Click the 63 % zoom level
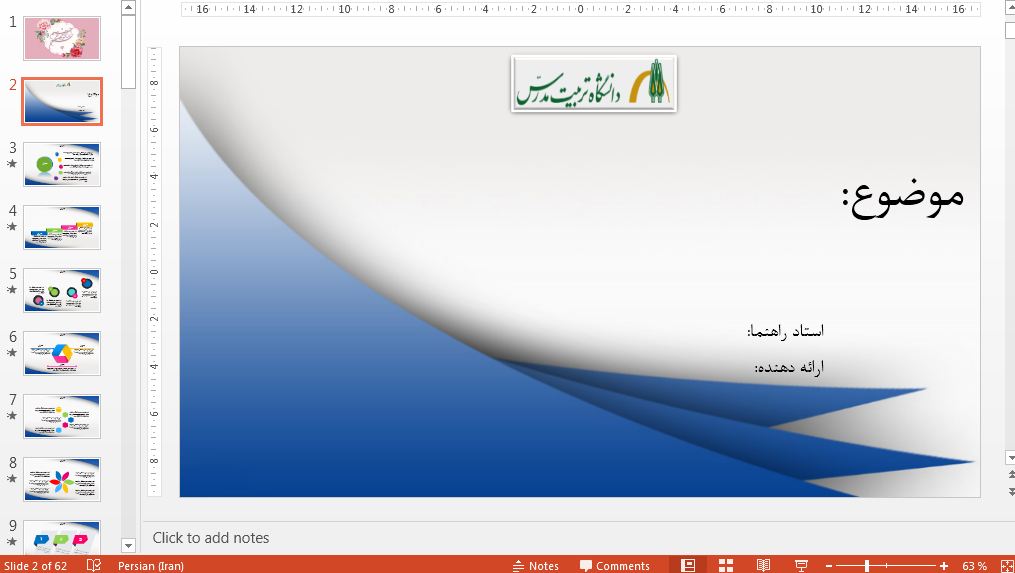 point(974,566)
